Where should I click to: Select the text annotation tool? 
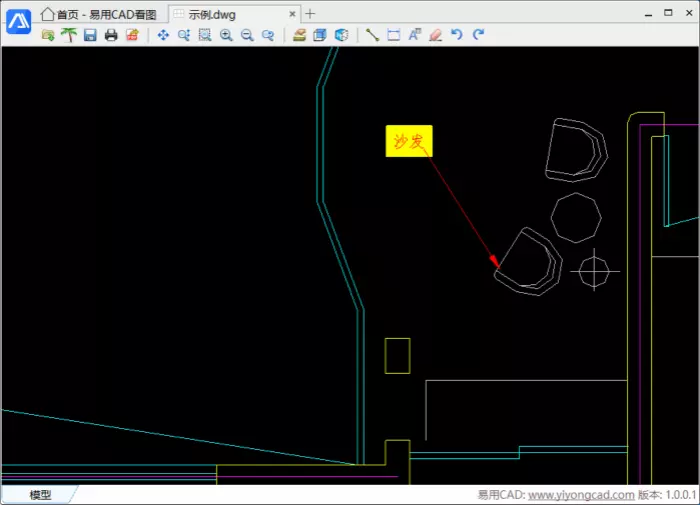pos(415,35)
